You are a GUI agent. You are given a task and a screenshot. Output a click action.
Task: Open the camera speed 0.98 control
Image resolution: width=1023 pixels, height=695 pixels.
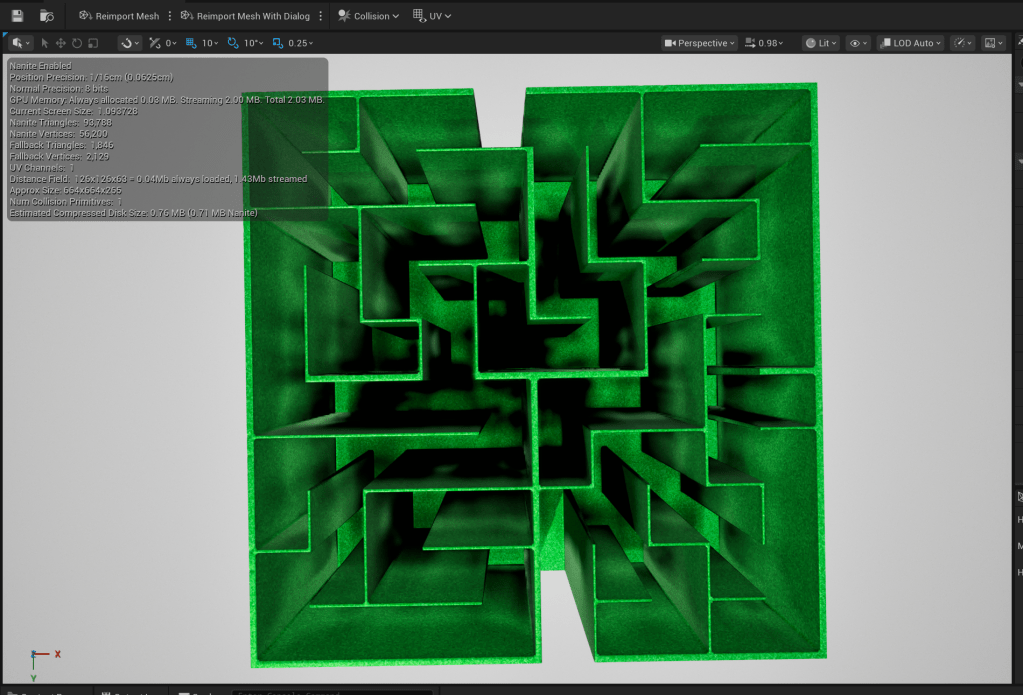coord(762,43)
